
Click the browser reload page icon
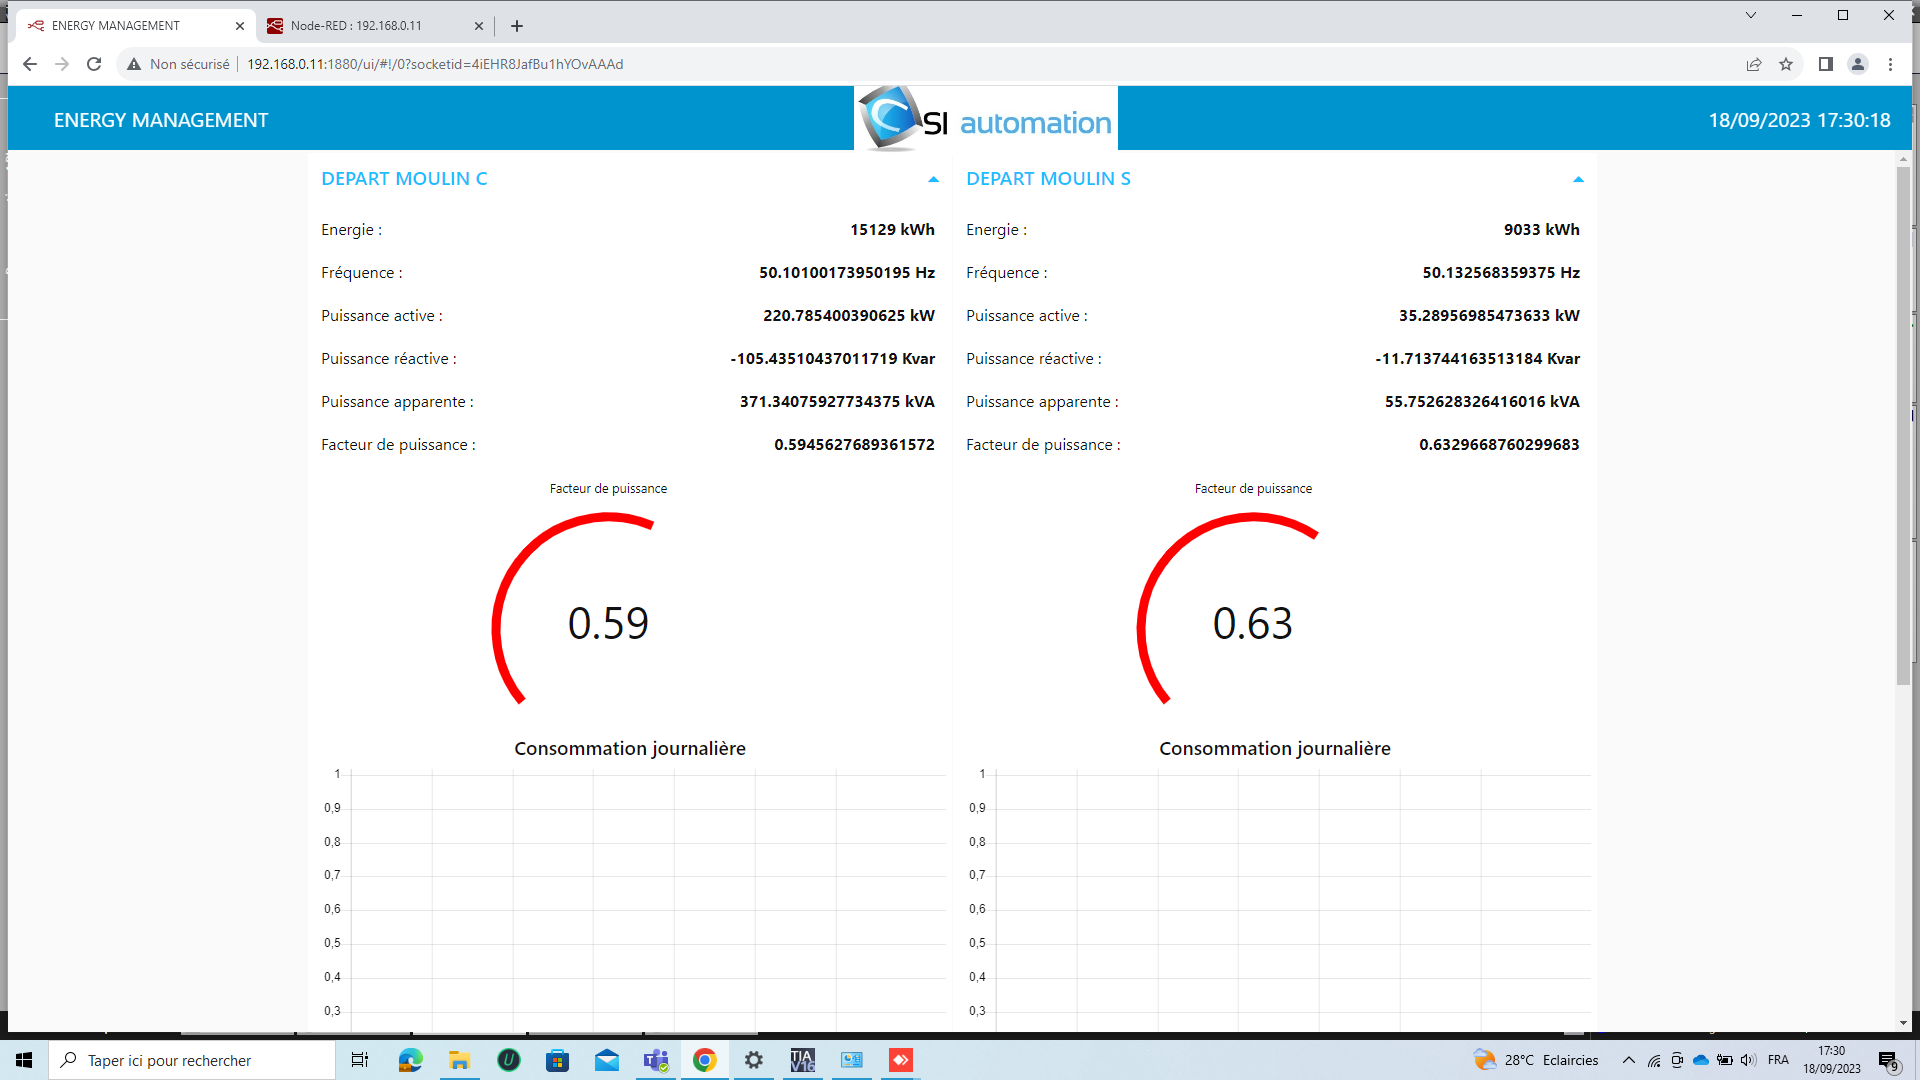click(x=94, y=64)
